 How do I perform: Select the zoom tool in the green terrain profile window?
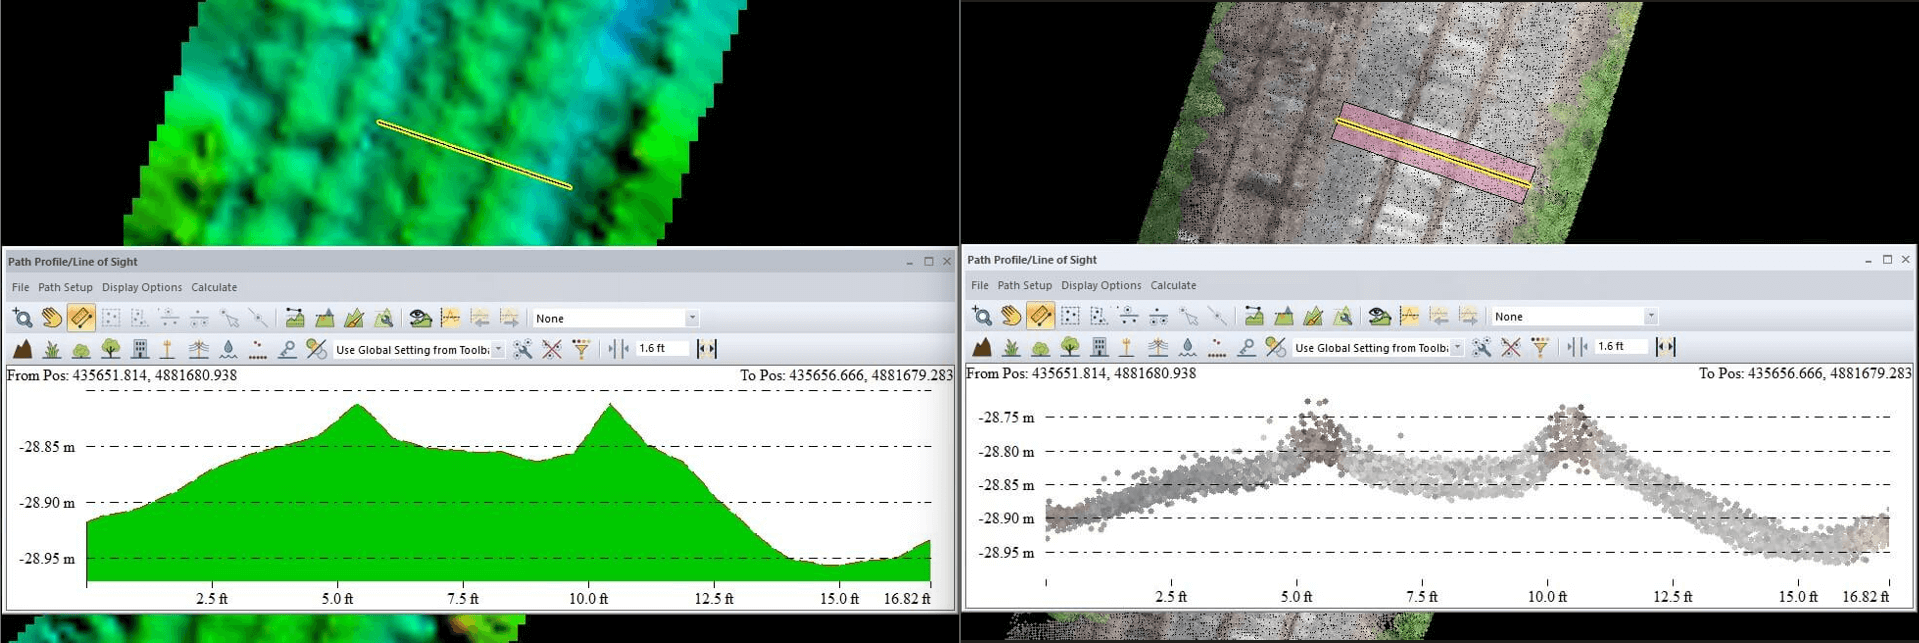(x=22, y=318)
